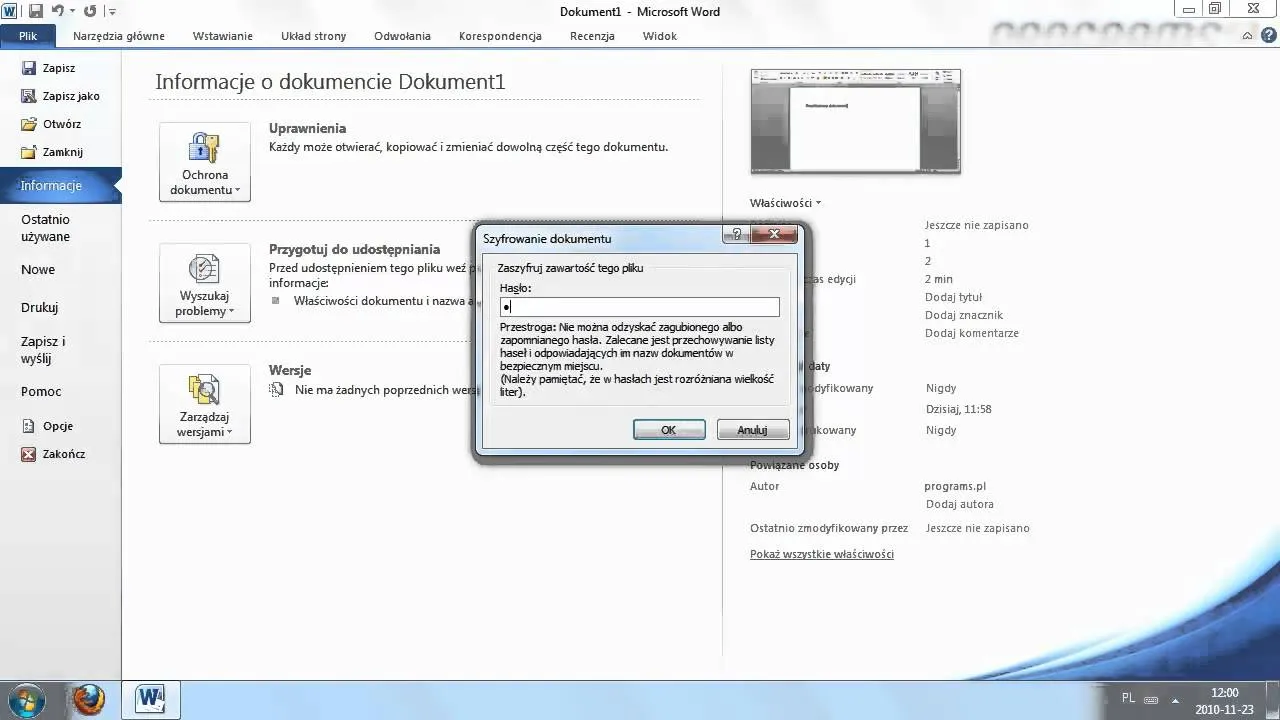Expand Zarządzaj wersjami dropdown arrow
Viewport: 1280px width, 720px height.
(x=230, y=433)
